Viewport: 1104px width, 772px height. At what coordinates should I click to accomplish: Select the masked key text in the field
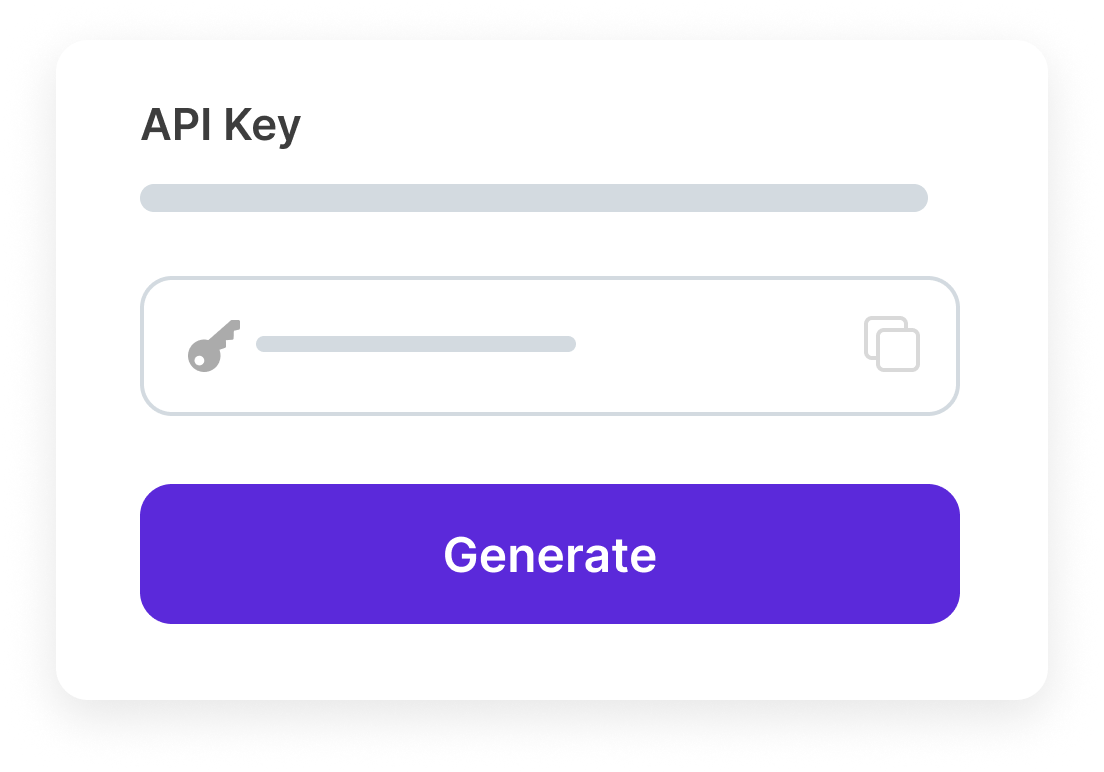coord(415,344)
